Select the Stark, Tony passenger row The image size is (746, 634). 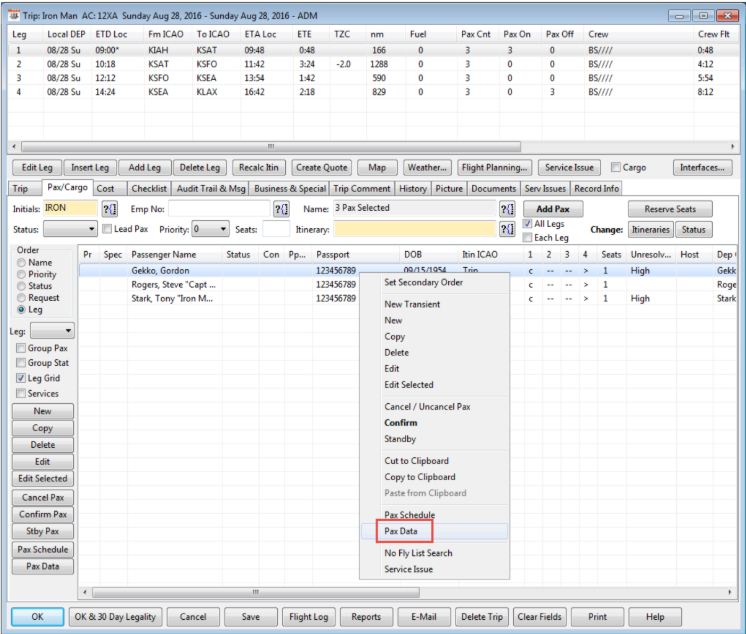170,298
